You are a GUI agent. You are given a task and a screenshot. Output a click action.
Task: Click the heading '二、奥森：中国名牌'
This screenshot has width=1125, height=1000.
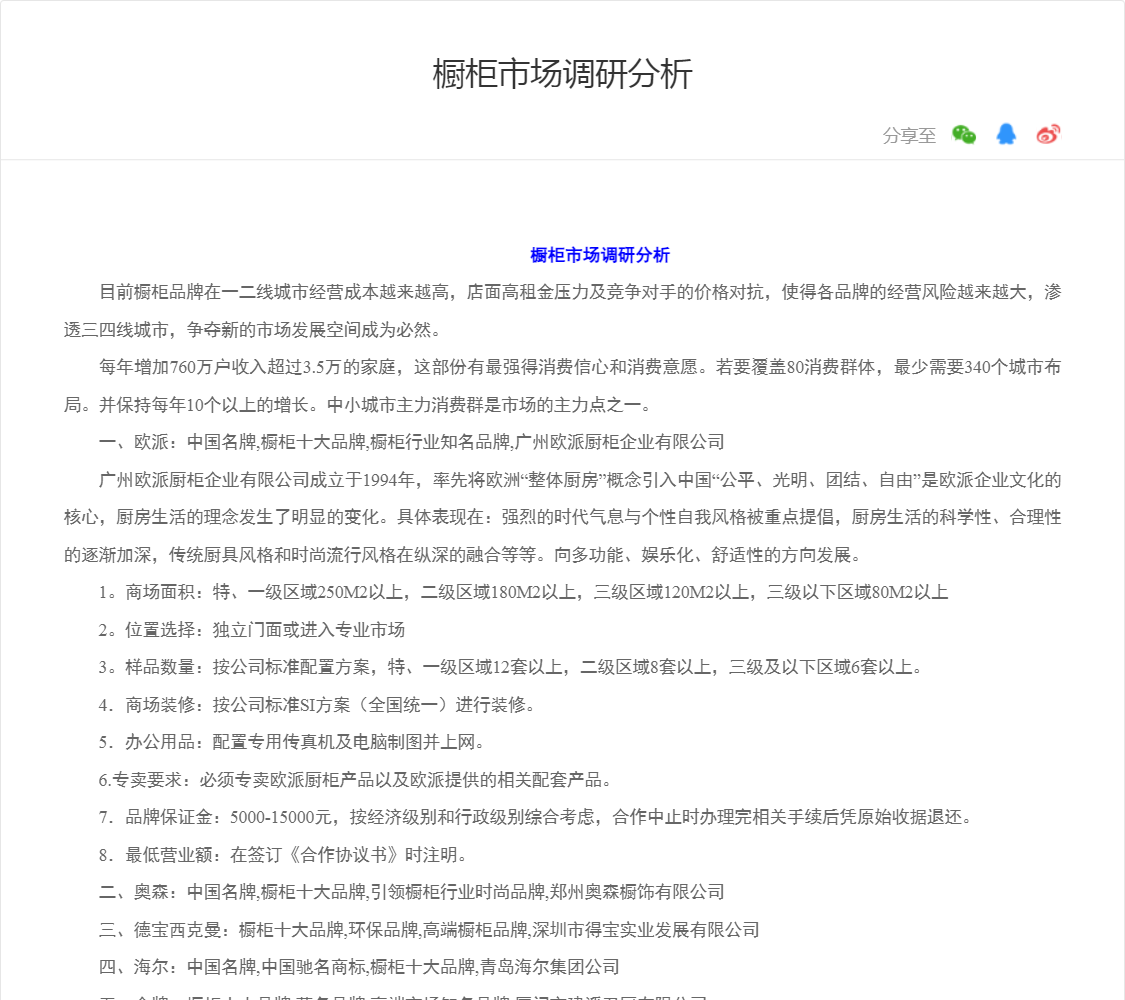pyautogui.click(x=411, y=892)
